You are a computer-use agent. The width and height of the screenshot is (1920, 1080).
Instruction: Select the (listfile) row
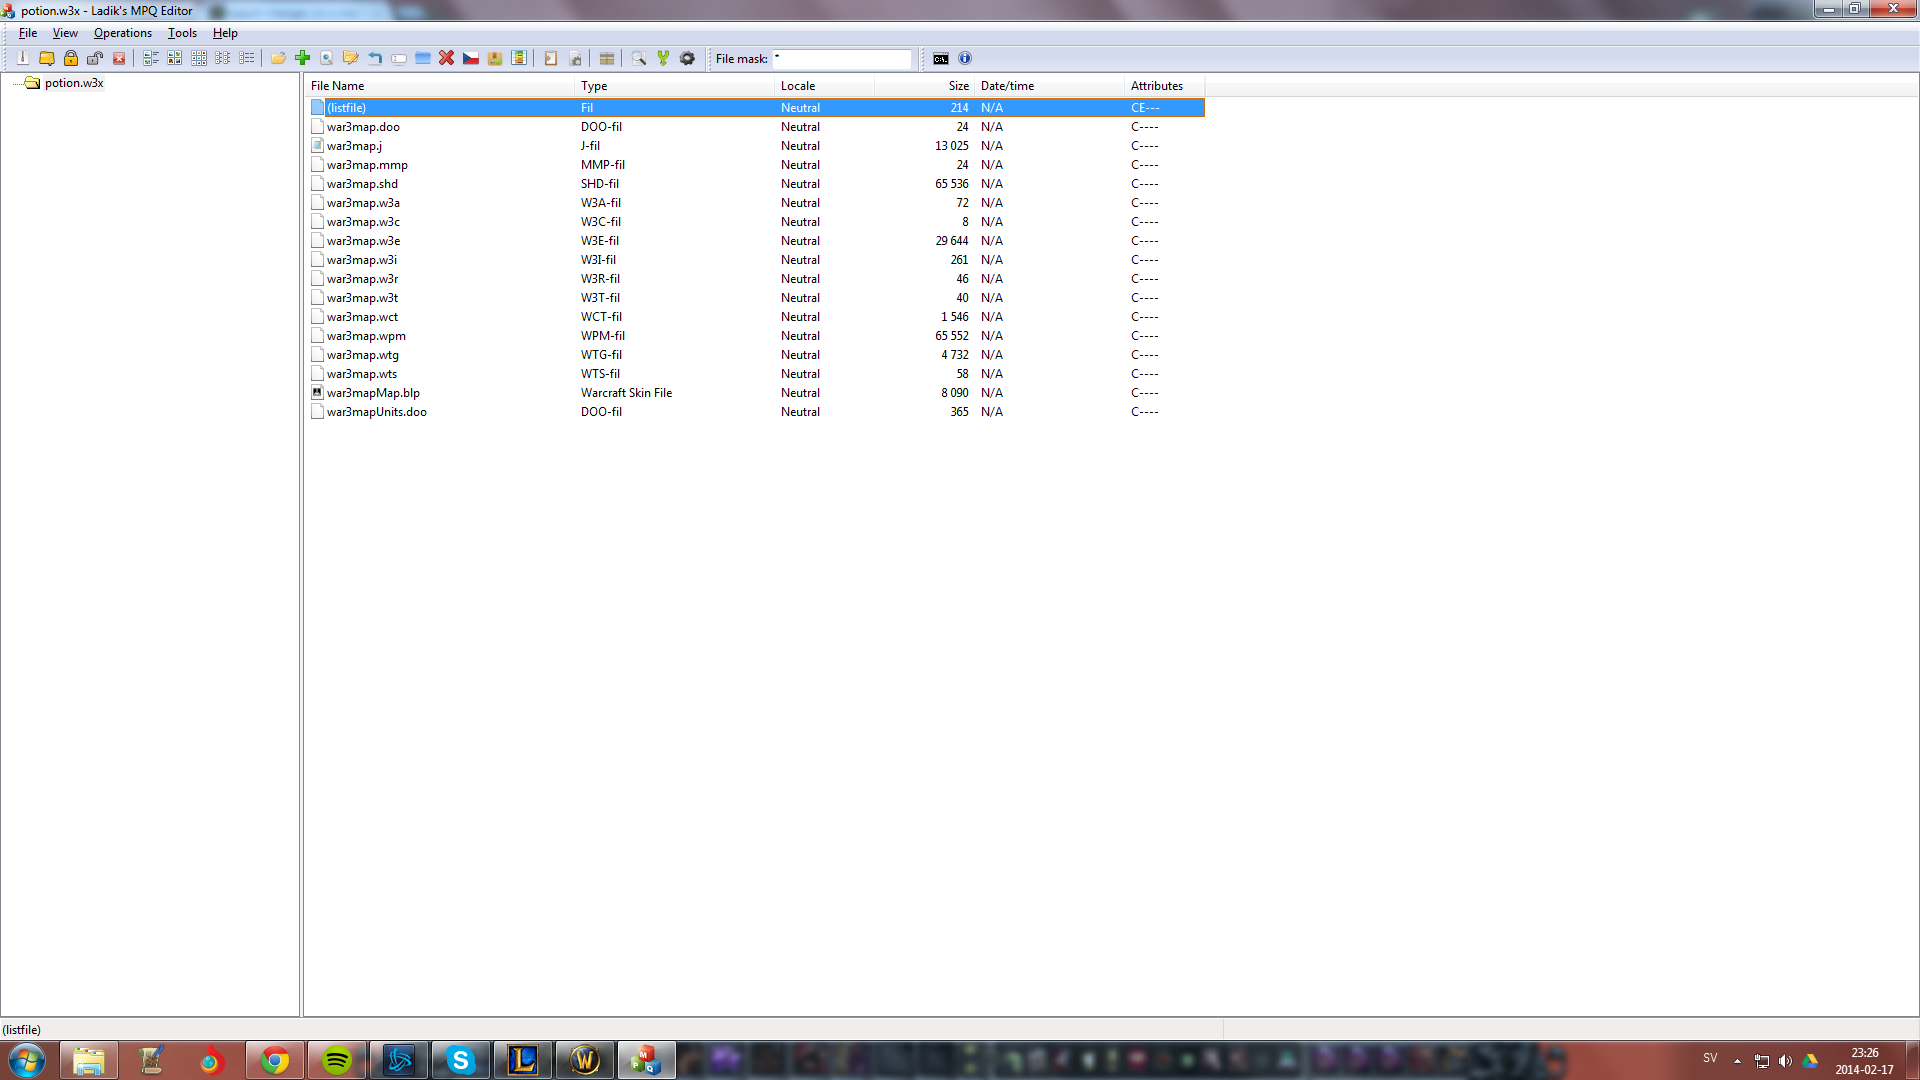pyautogui.click(x=756, y=108)
